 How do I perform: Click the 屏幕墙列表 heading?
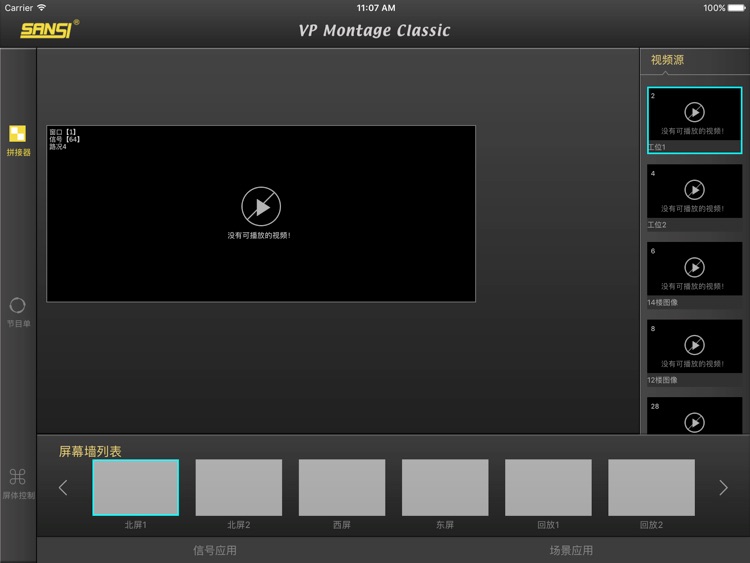click(90, 451)
